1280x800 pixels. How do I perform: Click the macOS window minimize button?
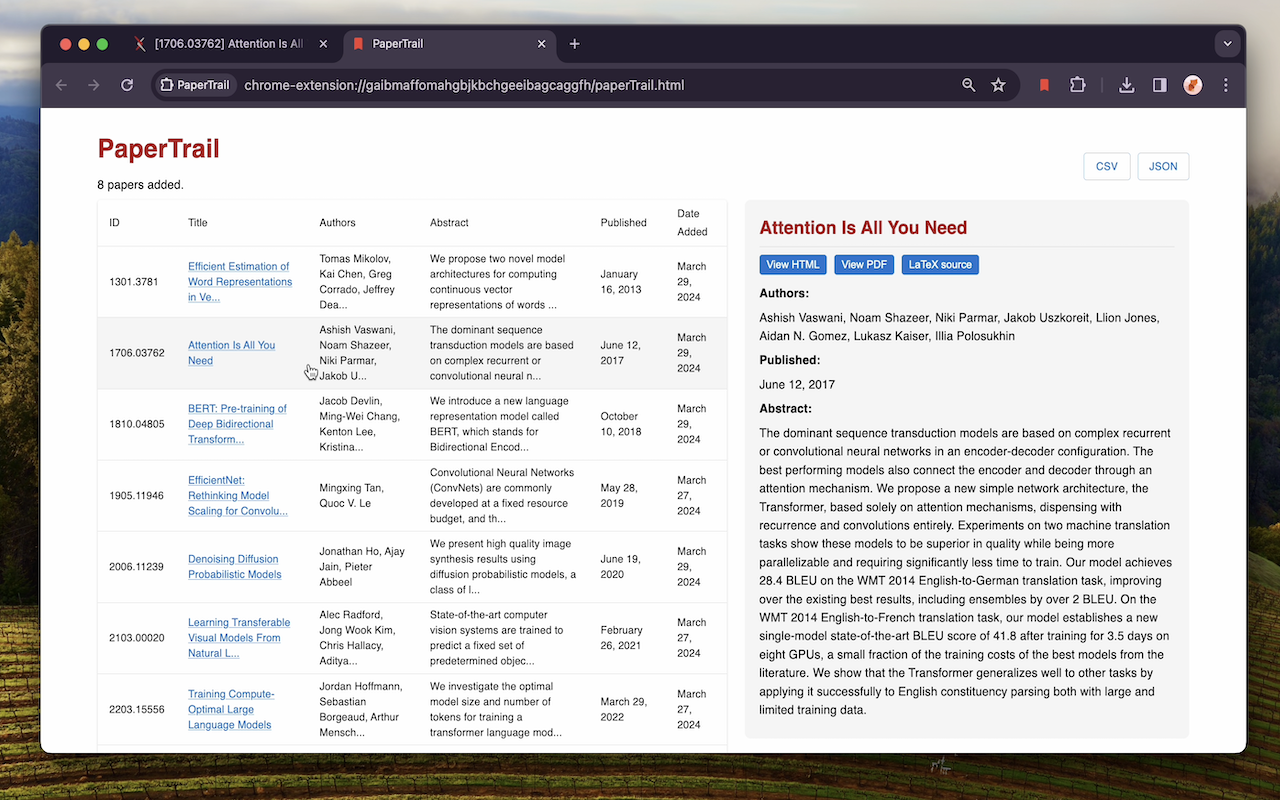[x=84, y=44]
